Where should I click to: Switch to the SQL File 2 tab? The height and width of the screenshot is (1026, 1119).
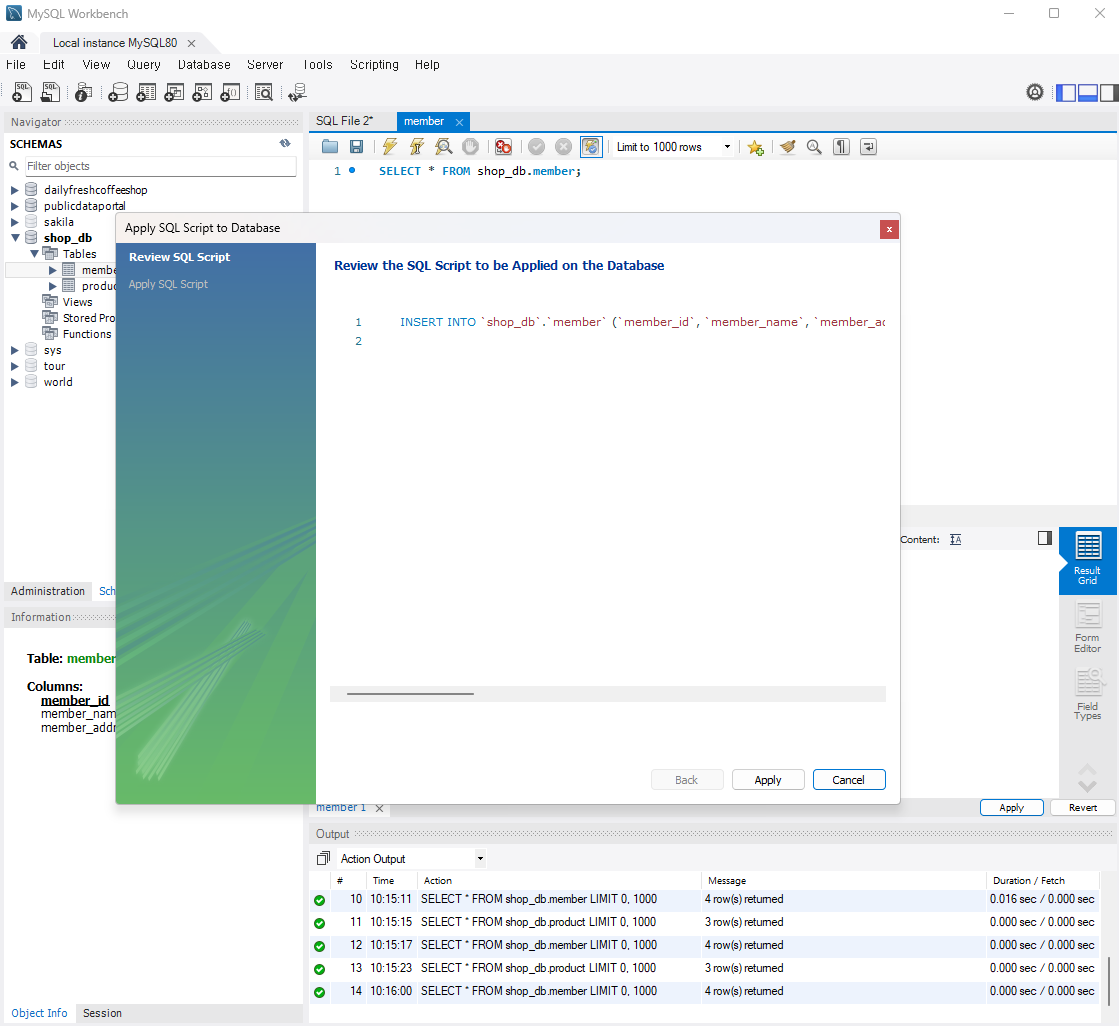tap(345, 121)
